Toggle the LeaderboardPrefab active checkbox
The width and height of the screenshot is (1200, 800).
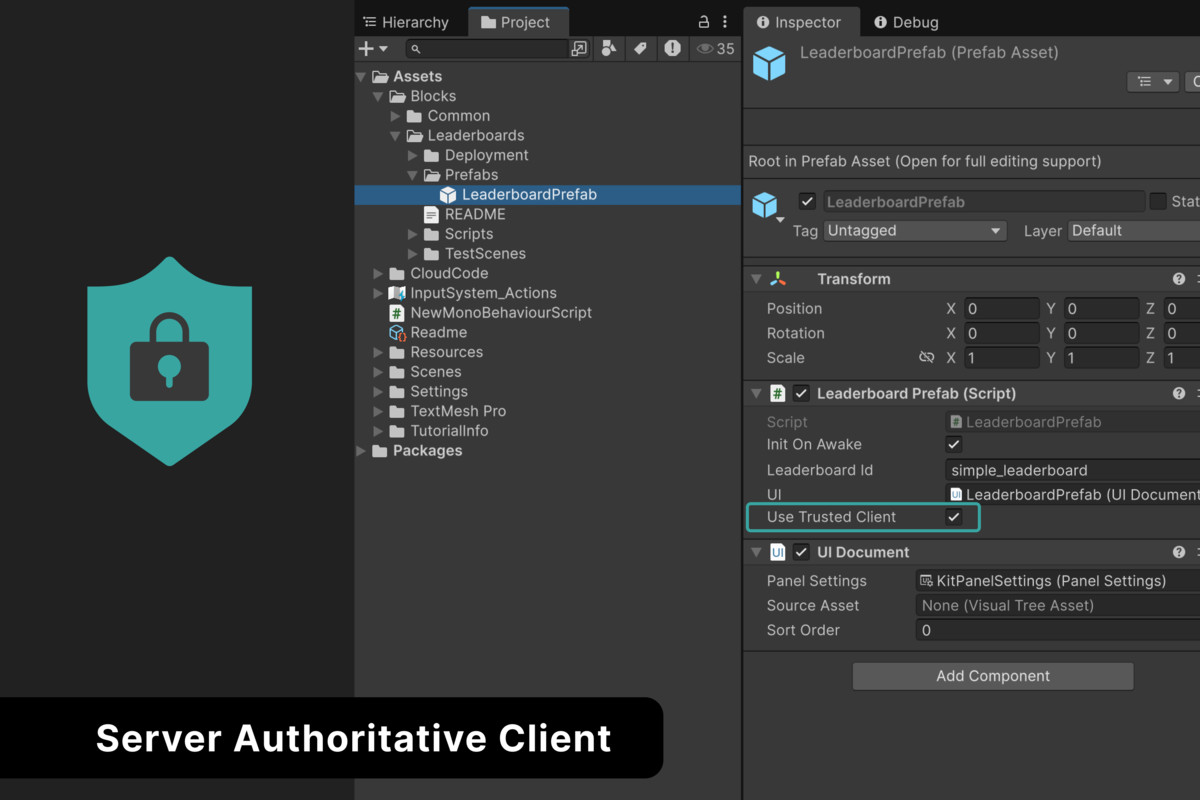[x=808, y=201]
